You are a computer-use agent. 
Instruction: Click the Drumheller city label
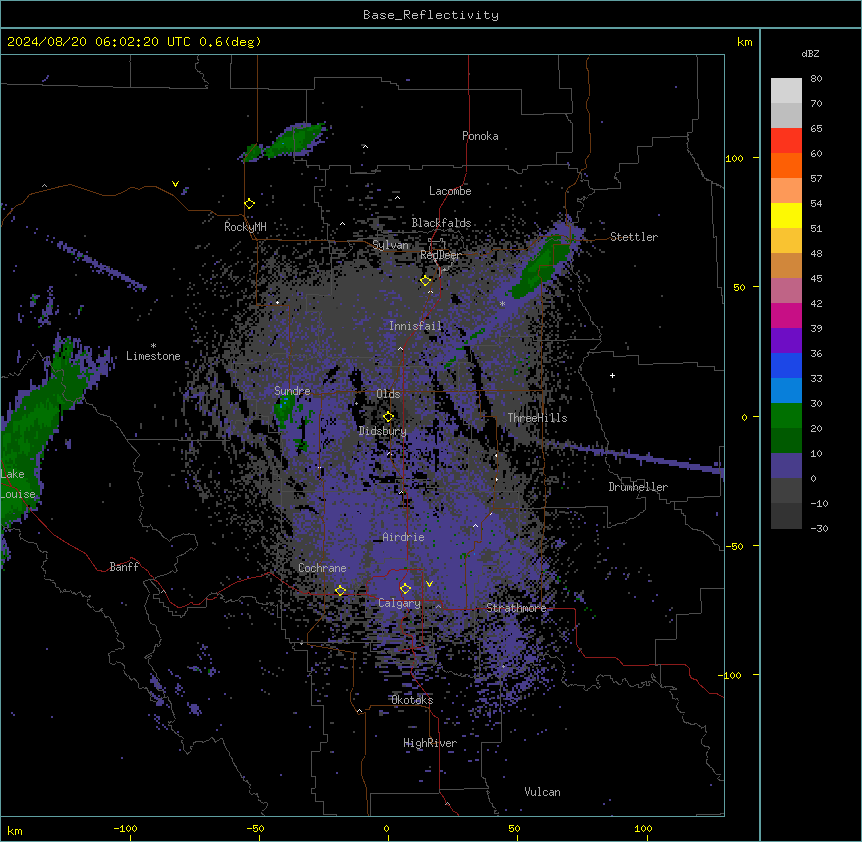point(638,487)
